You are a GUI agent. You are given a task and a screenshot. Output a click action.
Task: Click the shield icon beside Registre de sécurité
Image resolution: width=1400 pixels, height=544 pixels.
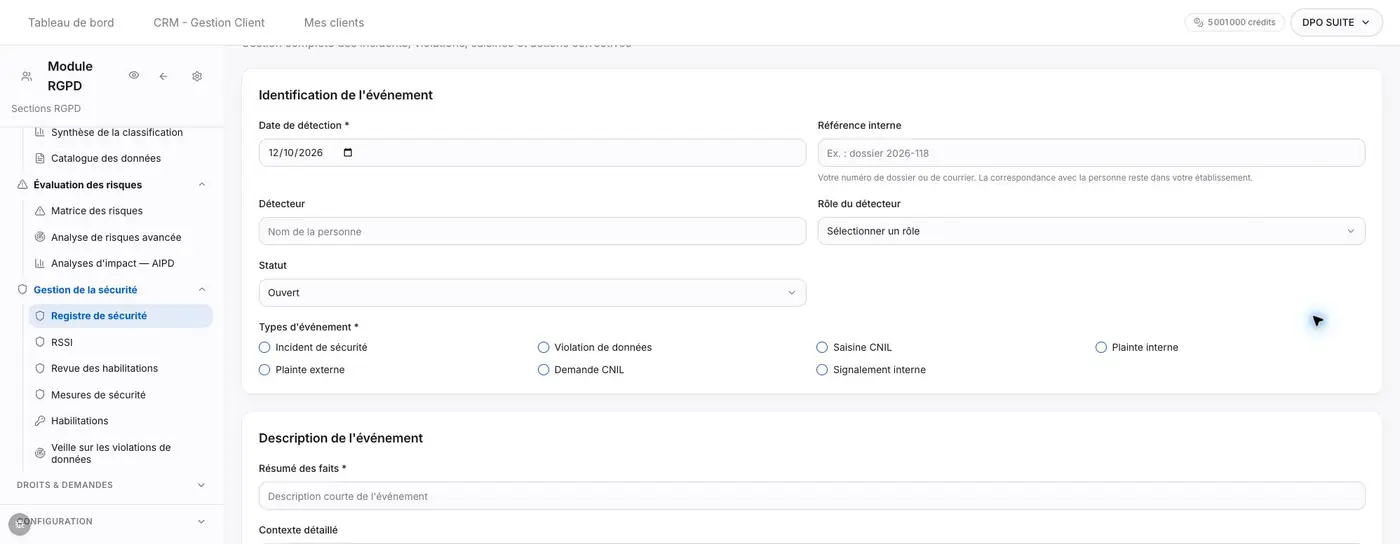40,316
